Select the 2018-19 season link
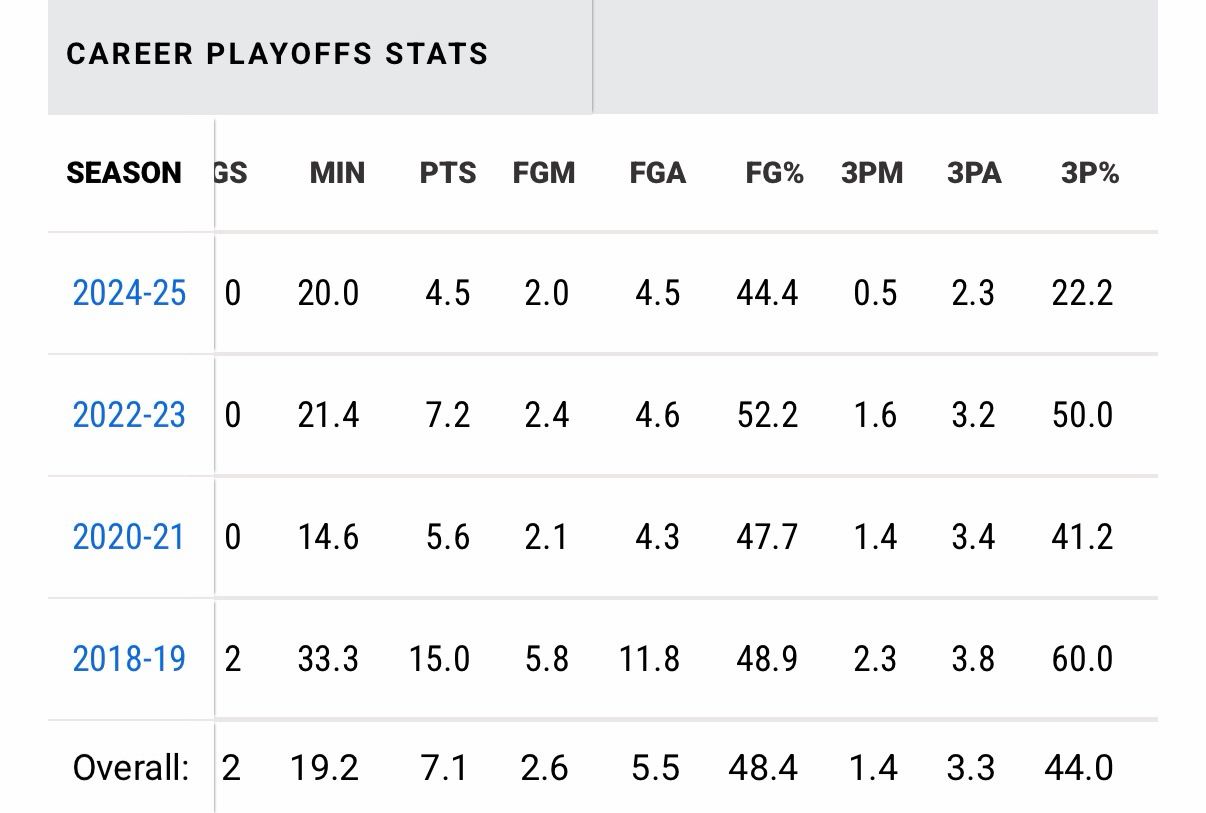Viewport: 1206px width, 813px height. 129,659
